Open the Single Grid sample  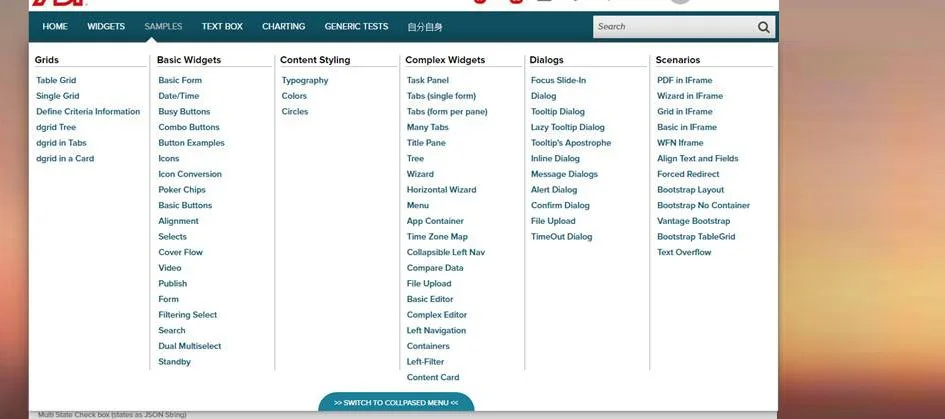tap(58, 96)
